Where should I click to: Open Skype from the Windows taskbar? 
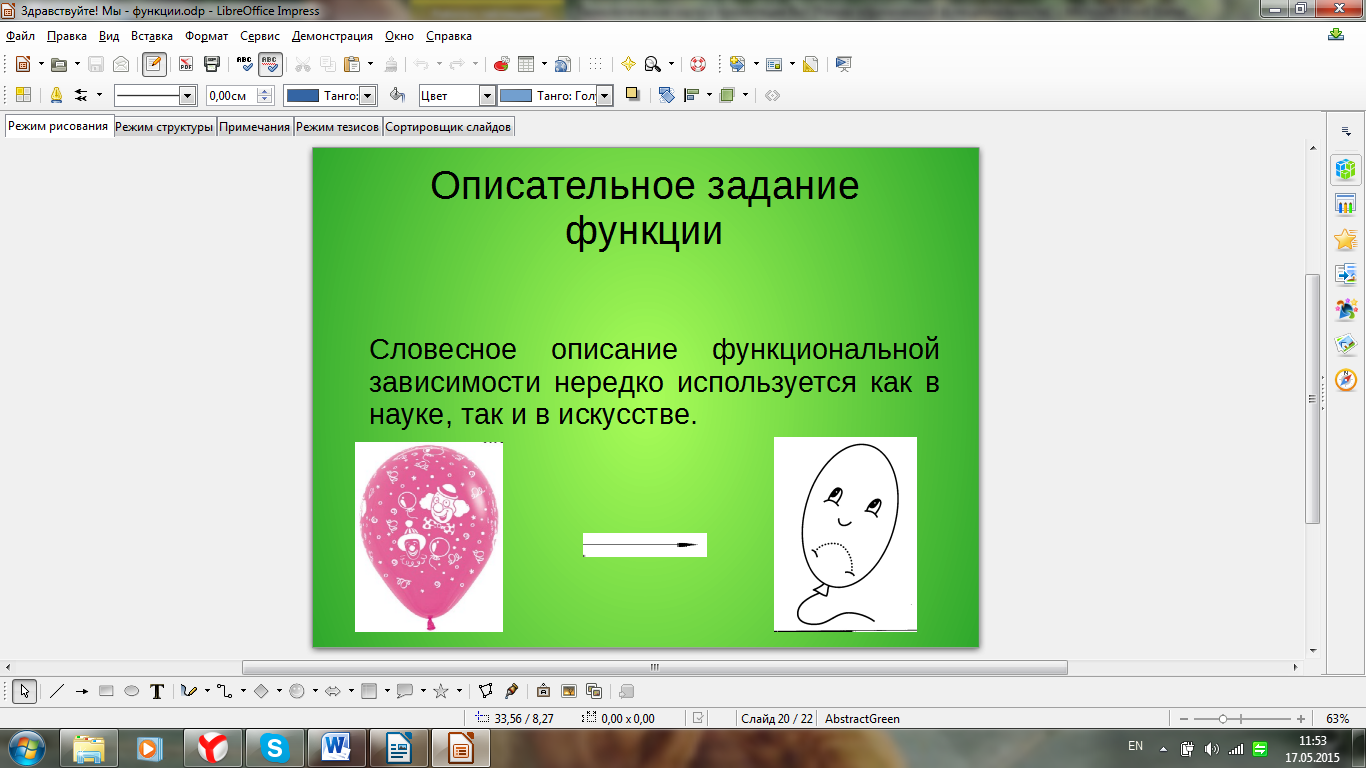point(275,747)
